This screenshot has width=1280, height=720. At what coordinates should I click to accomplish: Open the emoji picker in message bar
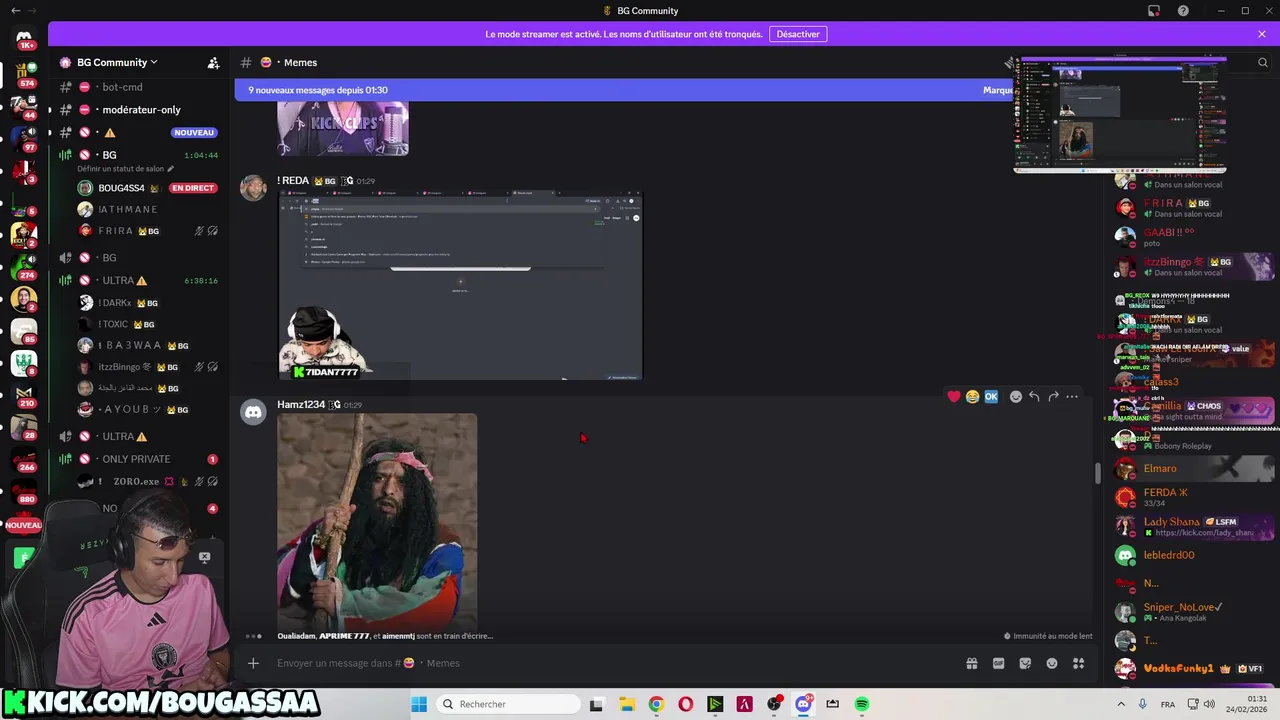1052,663
